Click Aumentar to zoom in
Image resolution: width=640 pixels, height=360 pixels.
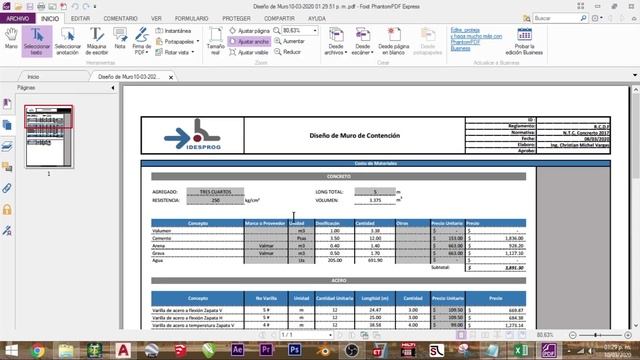click(x=289, y=41)
